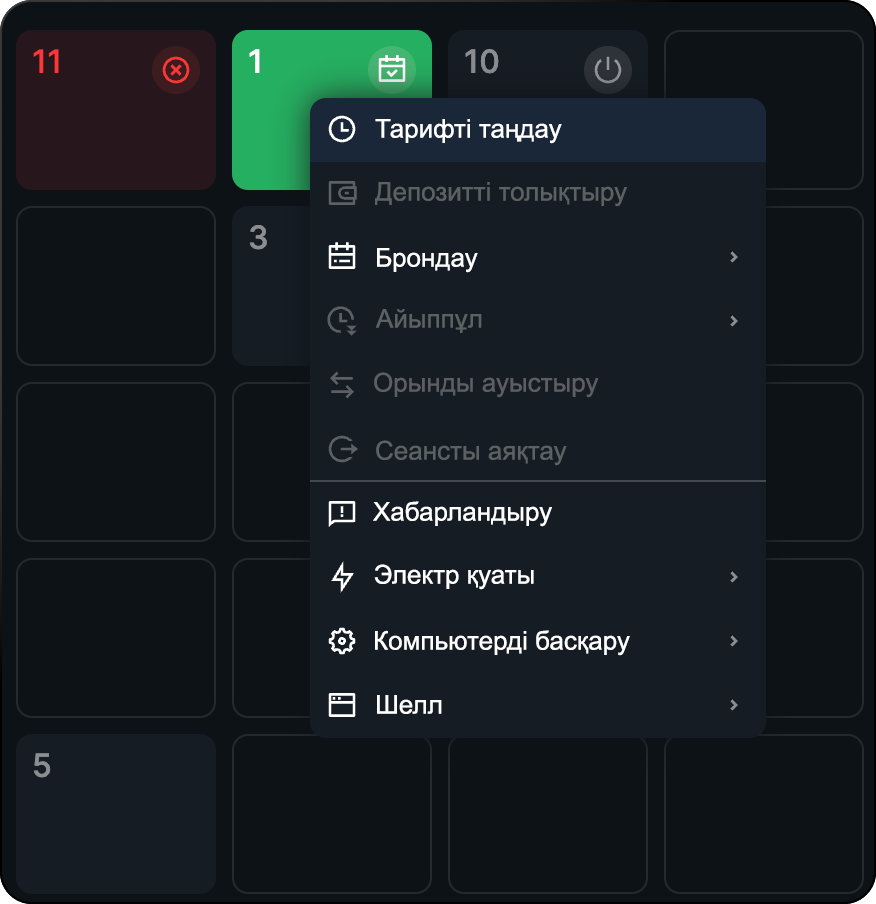
Task: Expand the Компьютерді басқару submenu arrow
Action: pyautogui.click(x=734, y=641)
